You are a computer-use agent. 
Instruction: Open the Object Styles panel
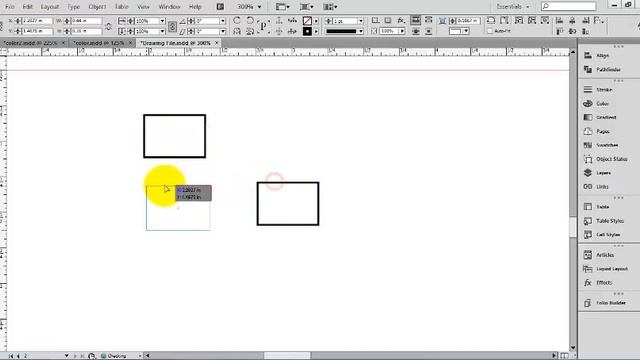[x=606, y=159]
